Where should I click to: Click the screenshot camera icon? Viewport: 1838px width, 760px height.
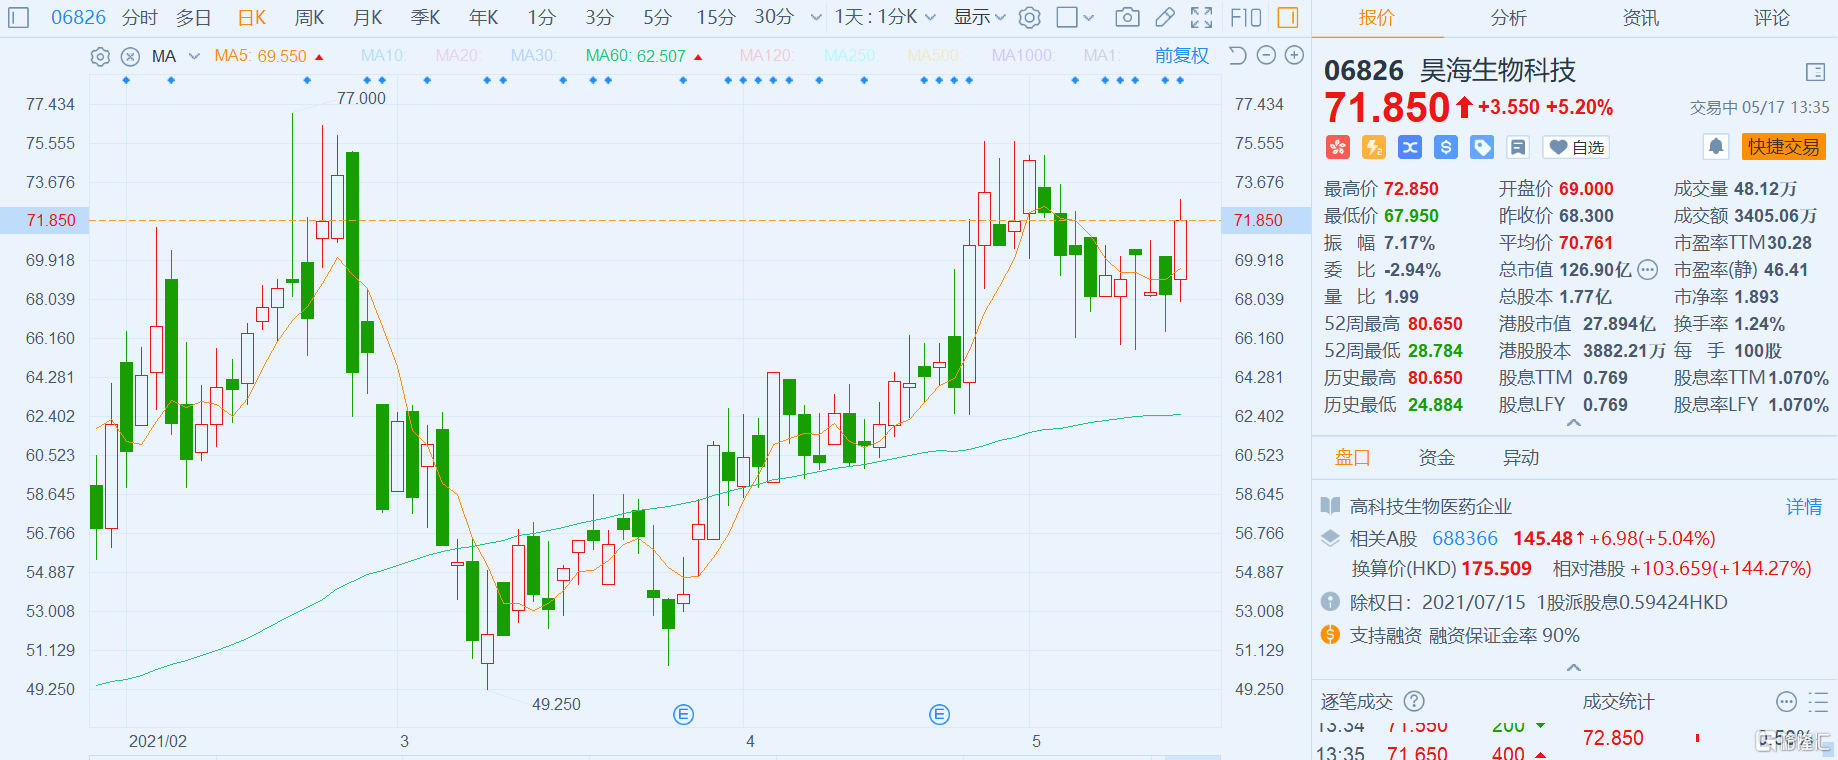tap(1127, 17)
